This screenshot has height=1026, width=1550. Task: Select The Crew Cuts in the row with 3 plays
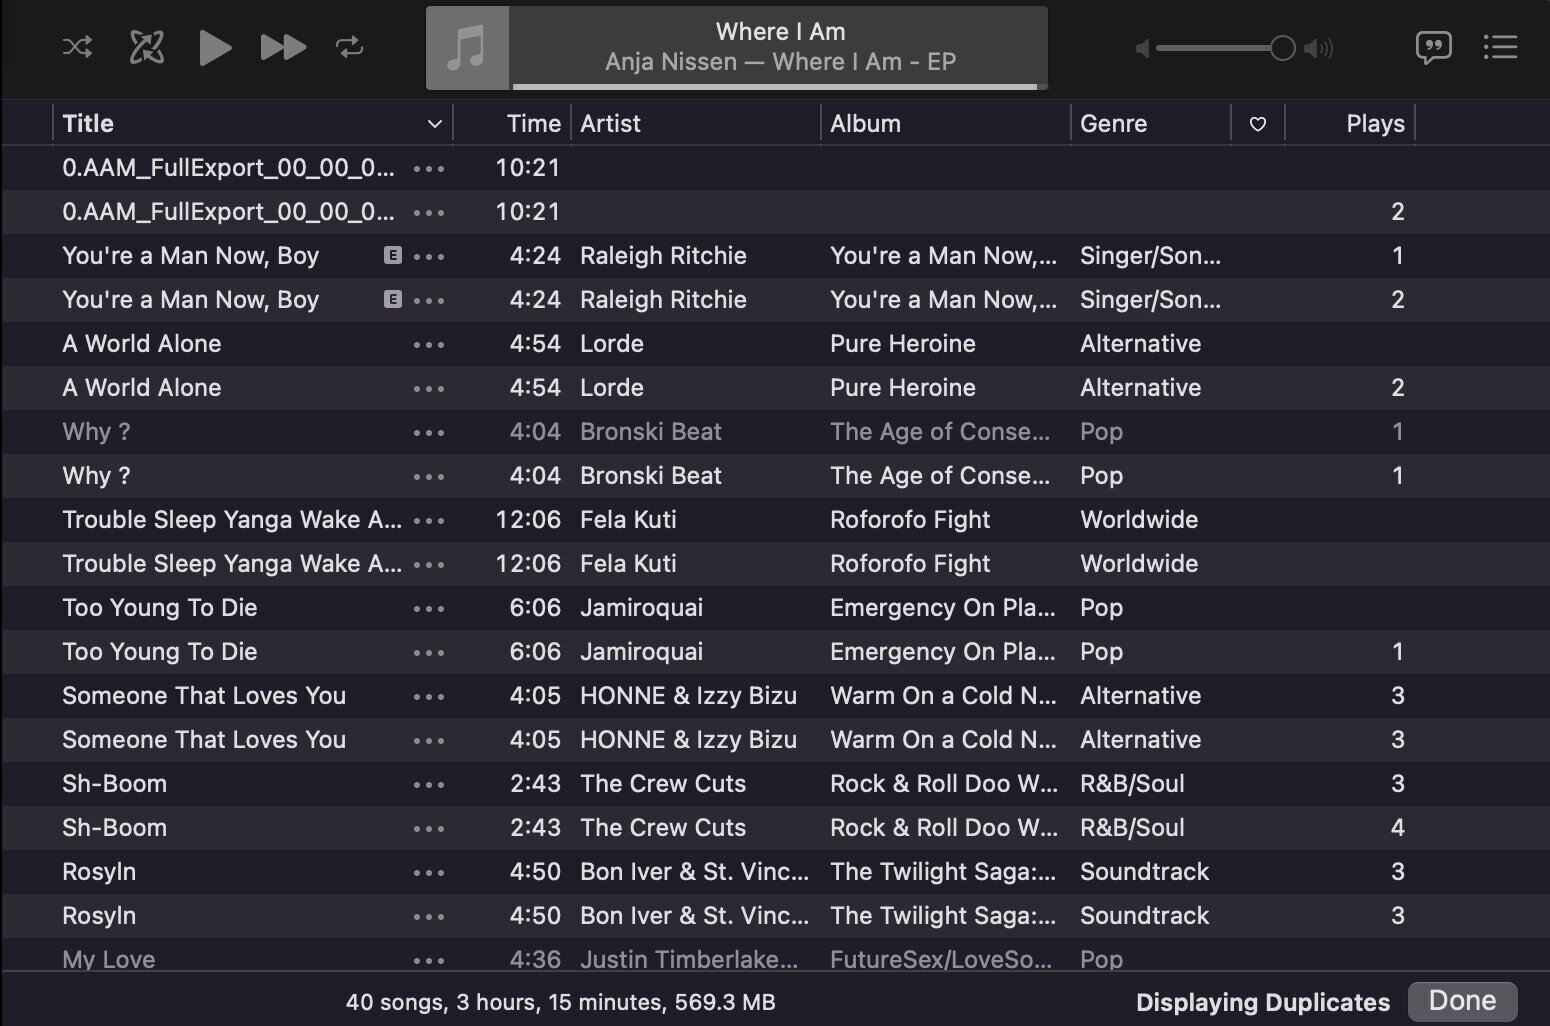[663, 784]
